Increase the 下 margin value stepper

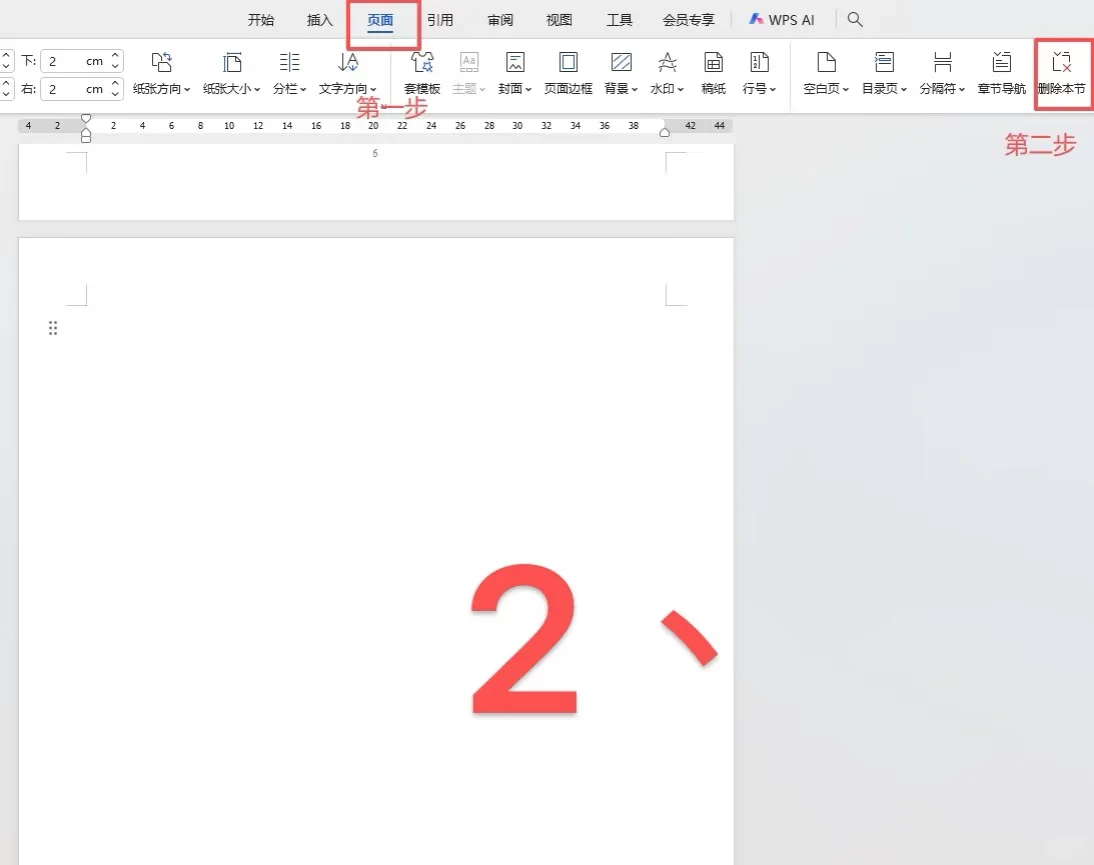[x=116, y=55]
